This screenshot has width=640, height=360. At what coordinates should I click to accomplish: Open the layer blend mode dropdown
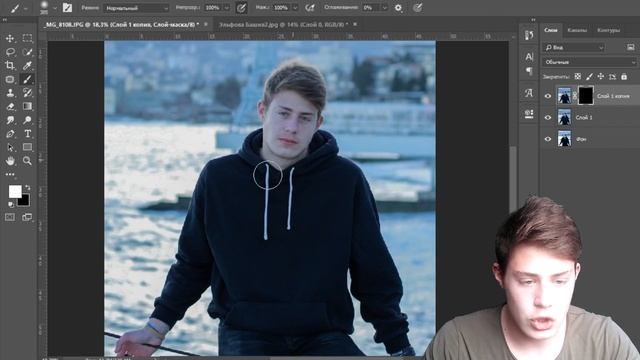(x=590, y=62)
